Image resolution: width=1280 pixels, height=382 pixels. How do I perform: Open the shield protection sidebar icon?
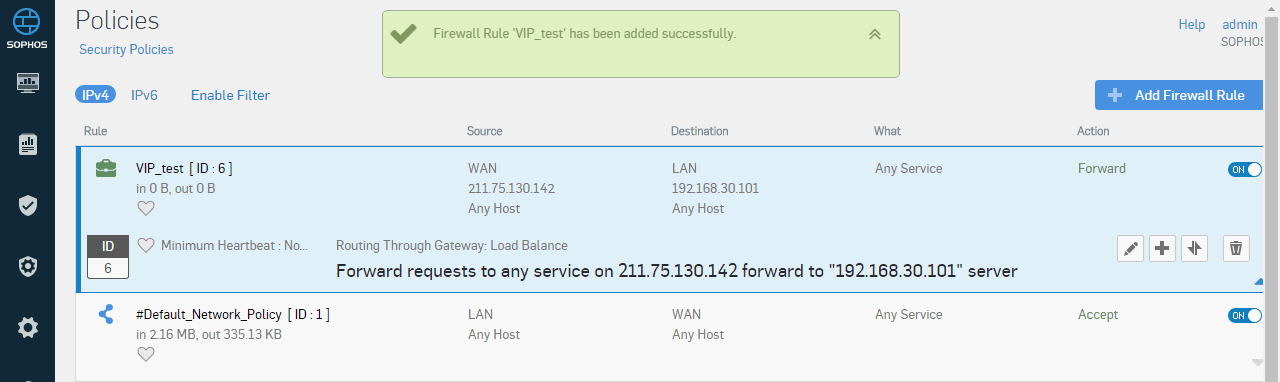point(28,206)
